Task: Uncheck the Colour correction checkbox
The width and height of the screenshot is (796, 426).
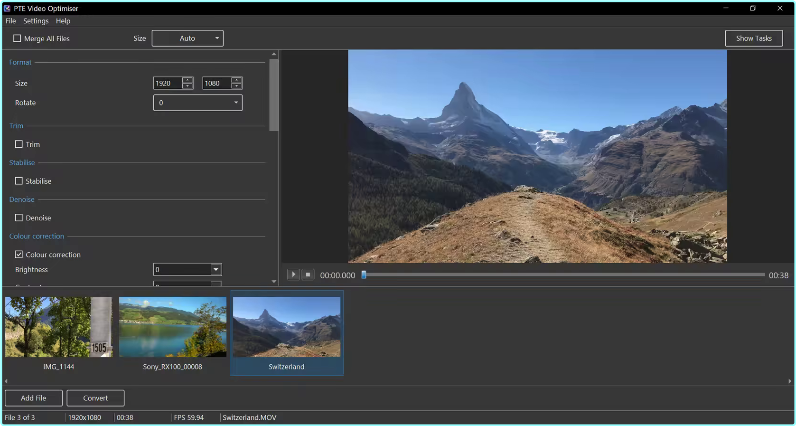Action: tap(19, 254)
